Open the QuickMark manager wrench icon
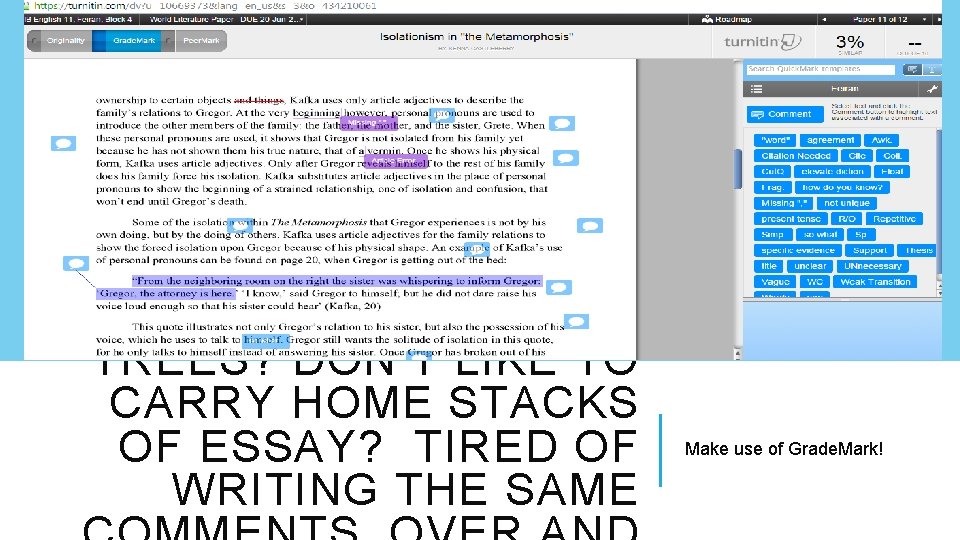Viewport: 960px width, 540px height. [932, 89]
